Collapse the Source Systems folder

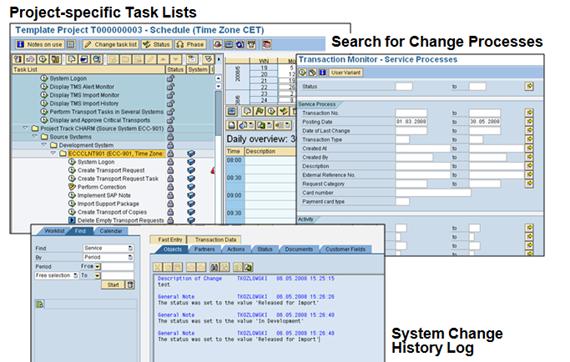[35, 136]
